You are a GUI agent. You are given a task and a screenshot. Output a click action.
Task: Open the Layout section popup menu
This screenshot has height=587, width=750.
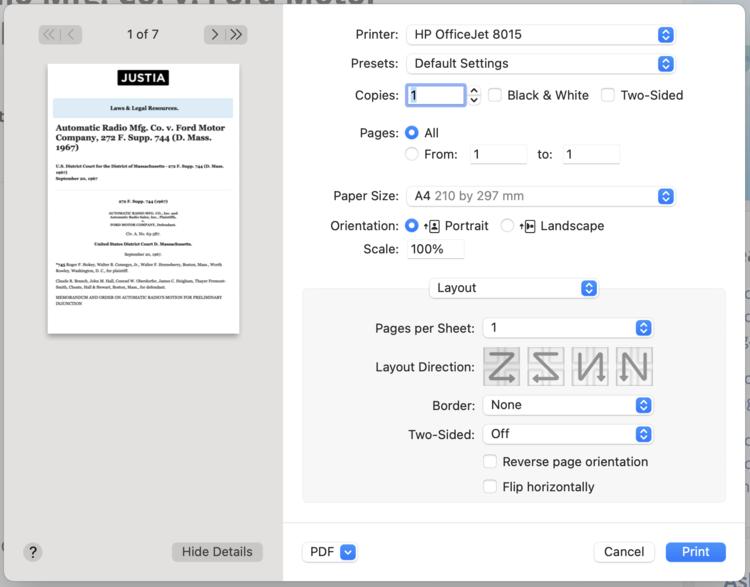(514, 288)
